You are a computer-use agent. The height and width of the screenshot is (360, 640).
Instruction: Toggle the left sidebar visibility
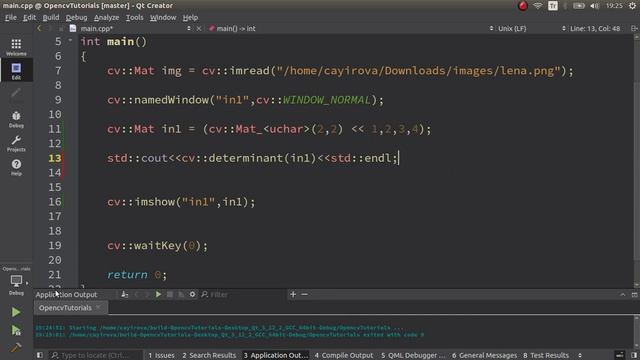tap(40, 355)
